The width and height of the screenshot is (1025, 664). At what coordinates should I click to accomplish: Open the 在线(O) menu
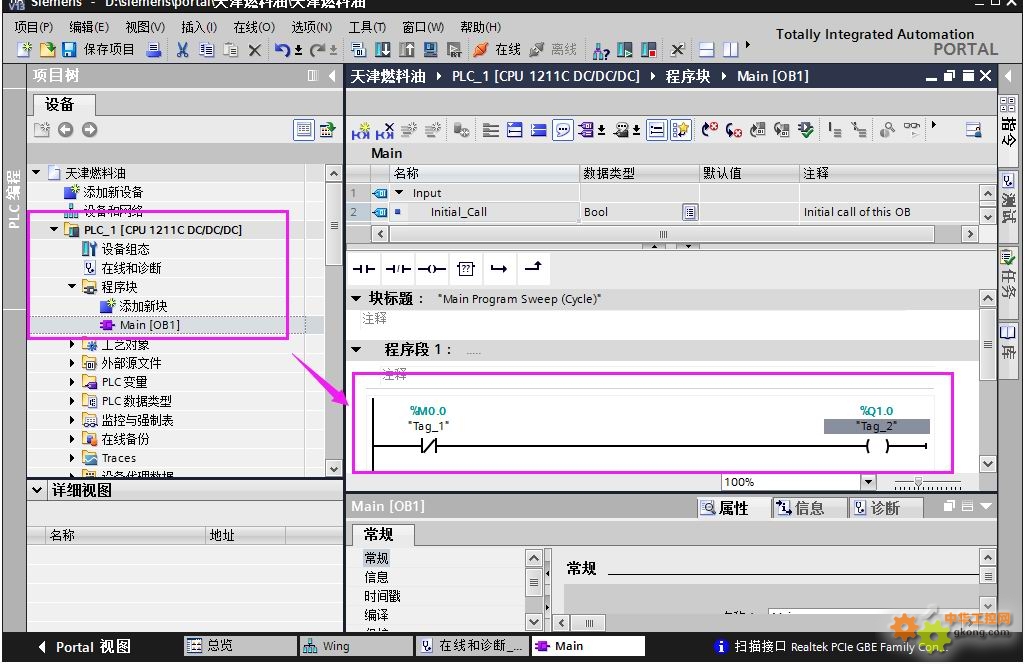coord(254,27)
